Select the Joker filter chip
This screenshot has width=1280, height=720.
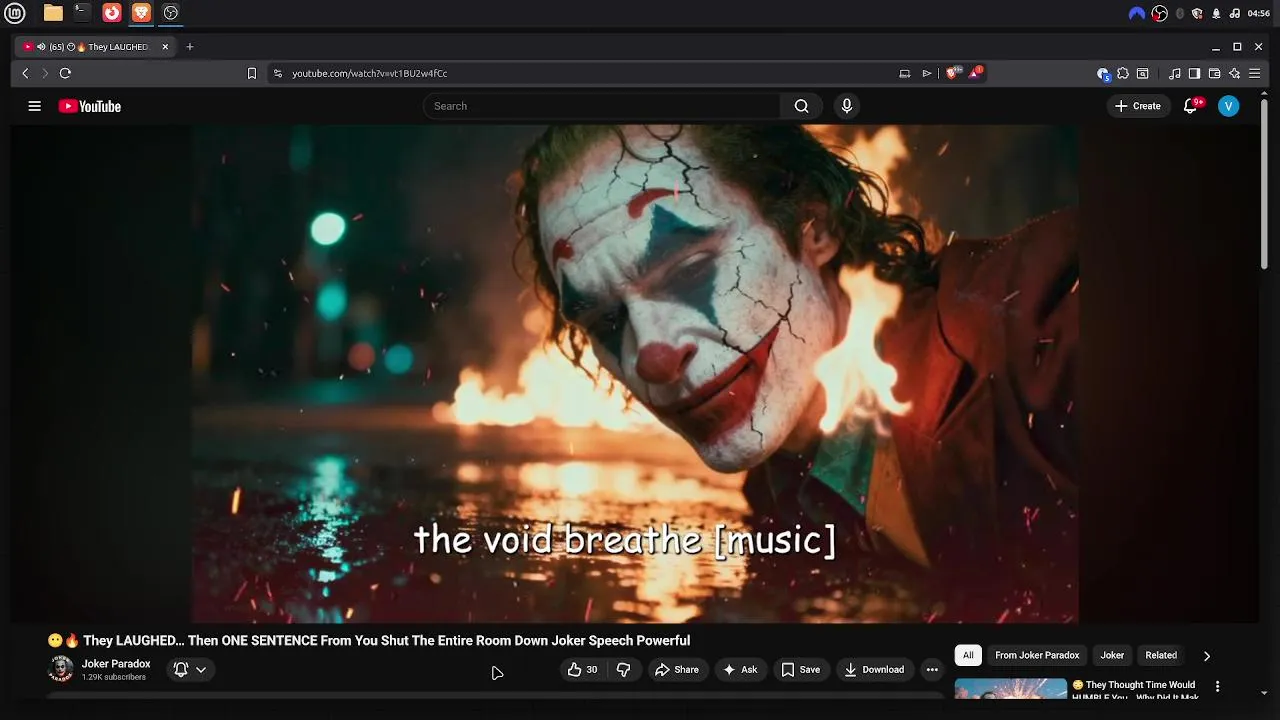coord(1112,655)
